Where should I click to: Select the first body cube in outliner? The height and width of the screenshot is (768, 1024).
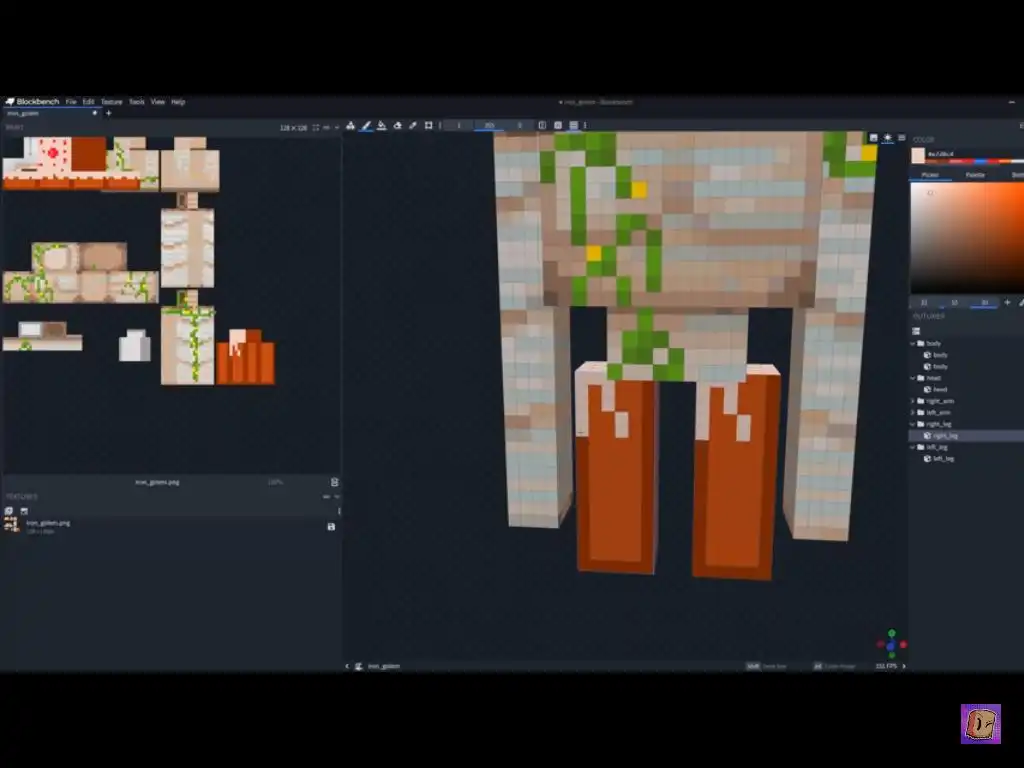940,355
